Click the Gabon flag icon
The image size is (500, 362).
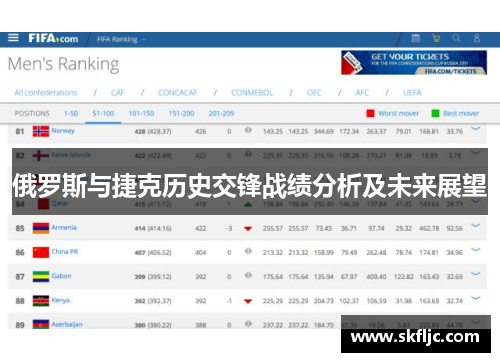[x=41, y=277]
